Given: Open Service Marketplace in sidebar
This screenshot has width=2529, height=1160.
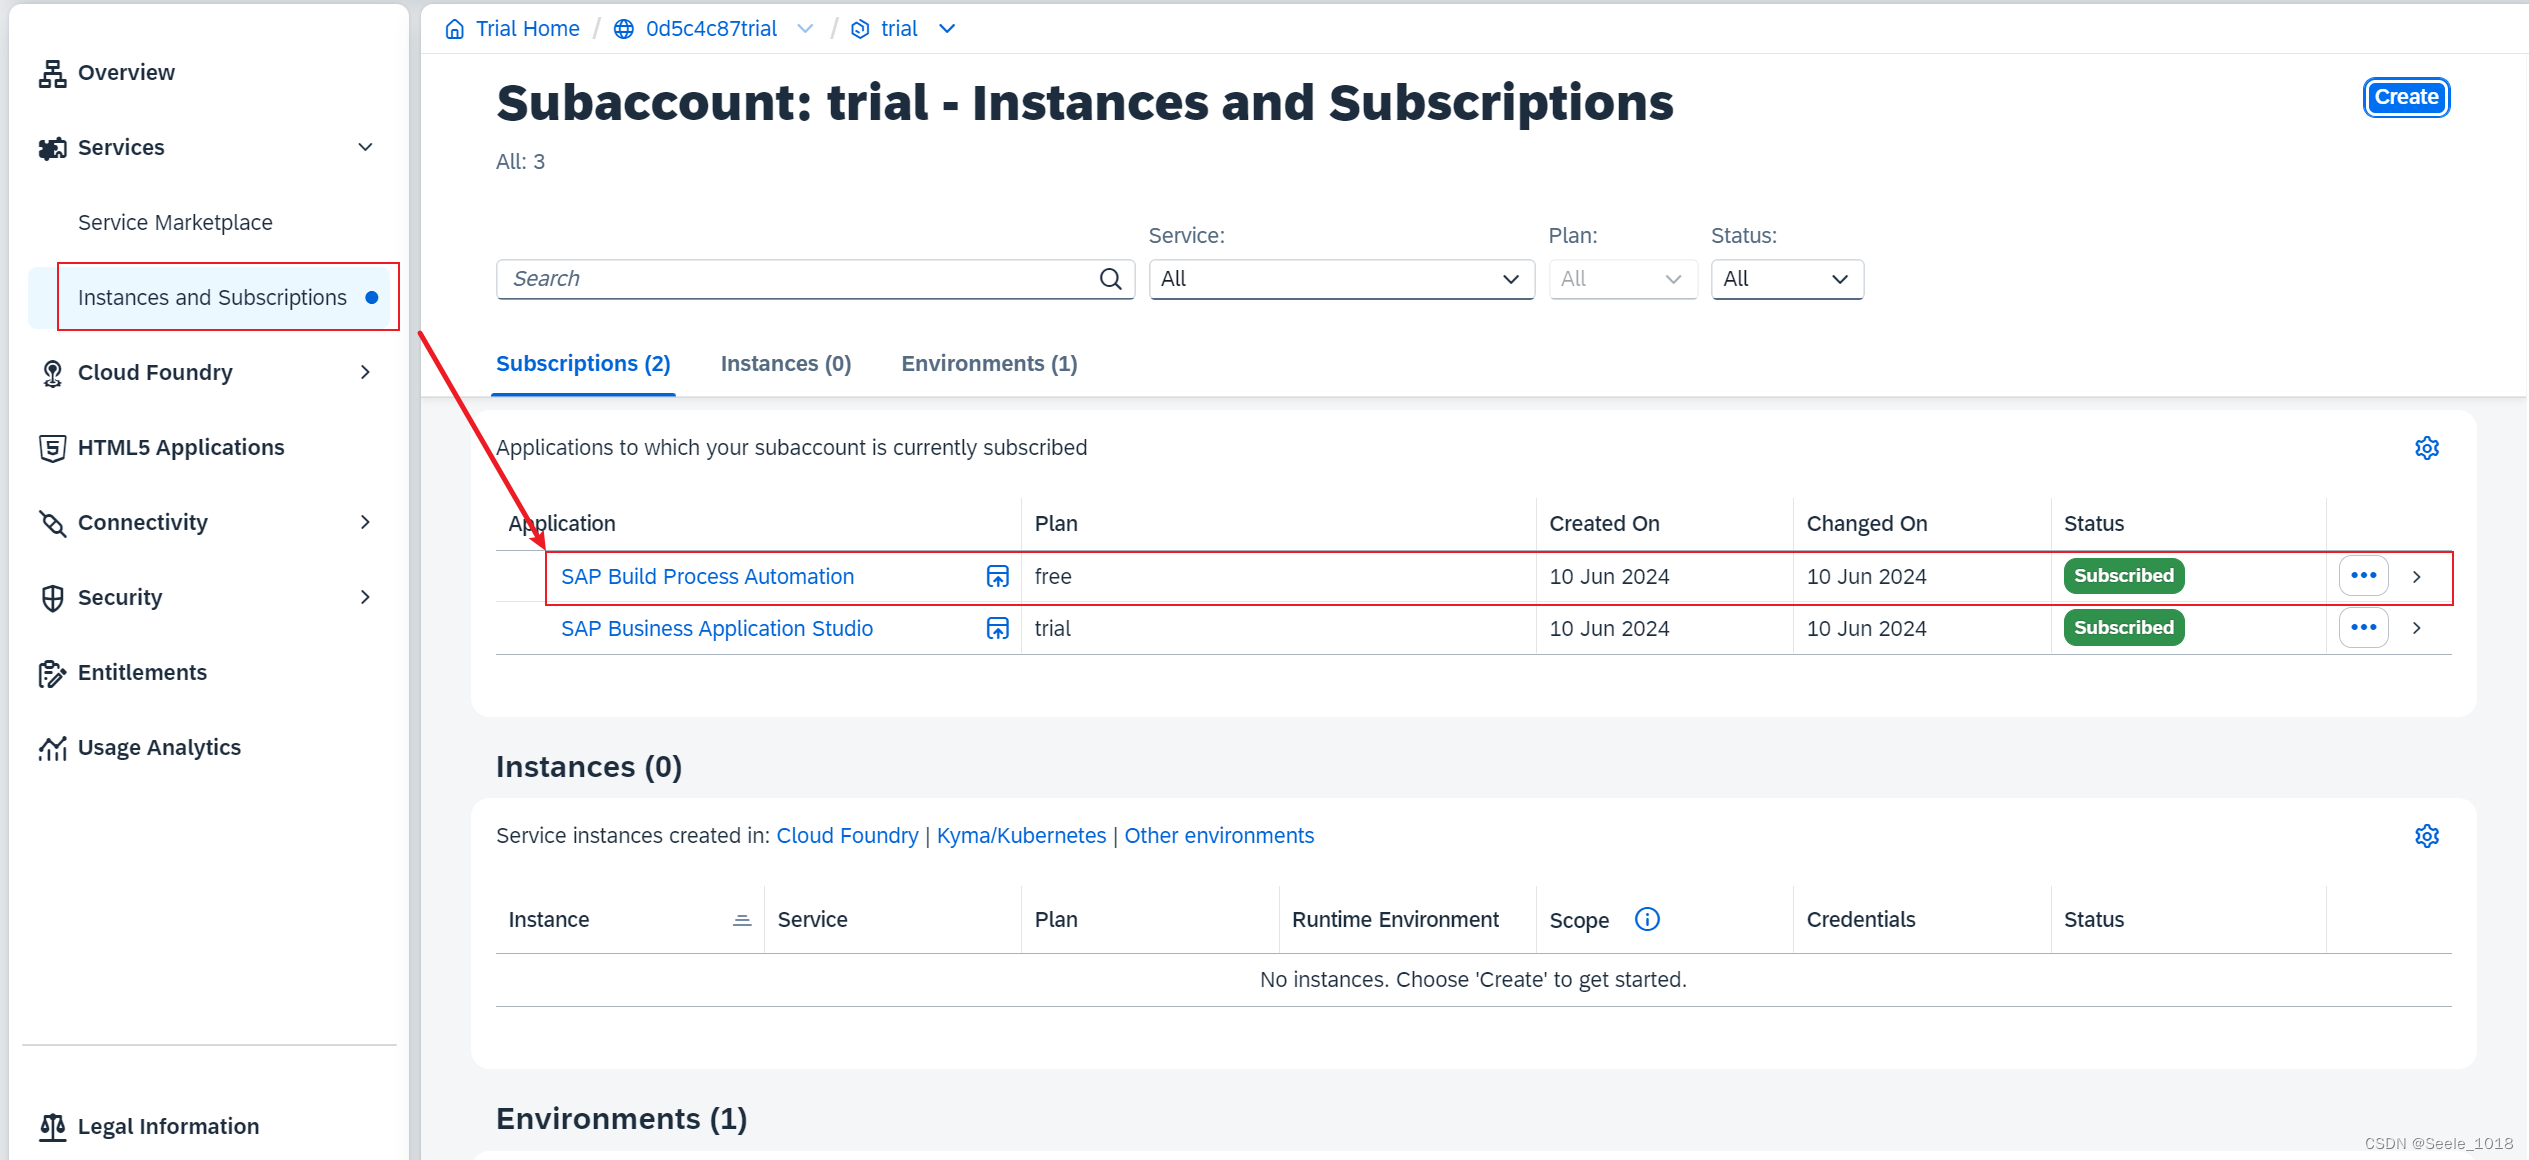Looking at the screenshot, I should pos(175,223).
